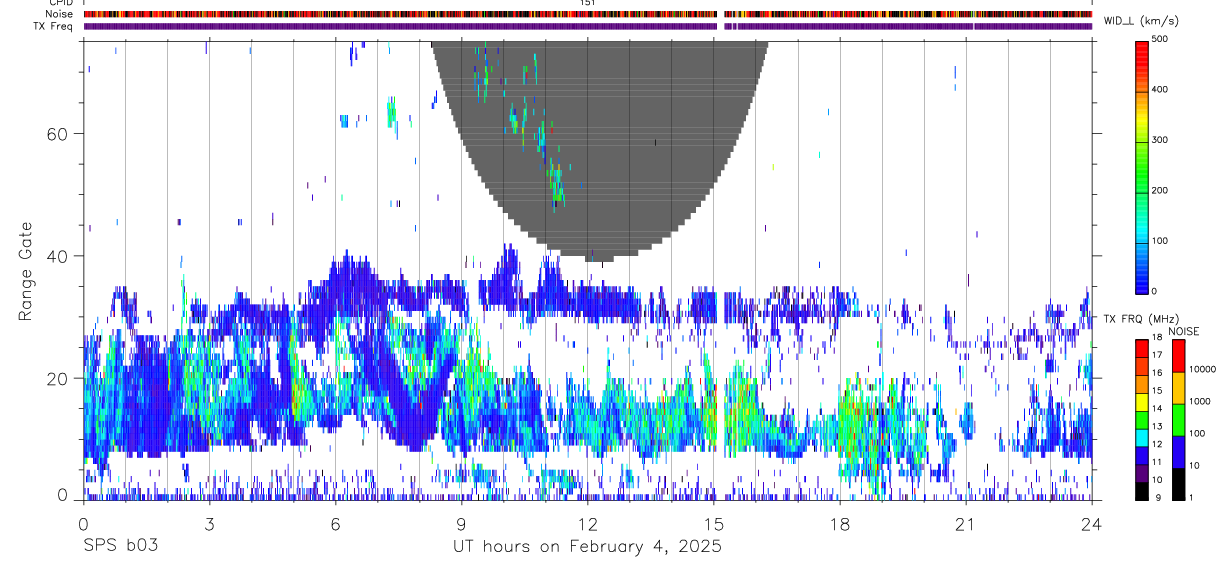Click the red top of the width colorbar
The height and width of the screenshot is (567, 1228).
(1142, 55)
